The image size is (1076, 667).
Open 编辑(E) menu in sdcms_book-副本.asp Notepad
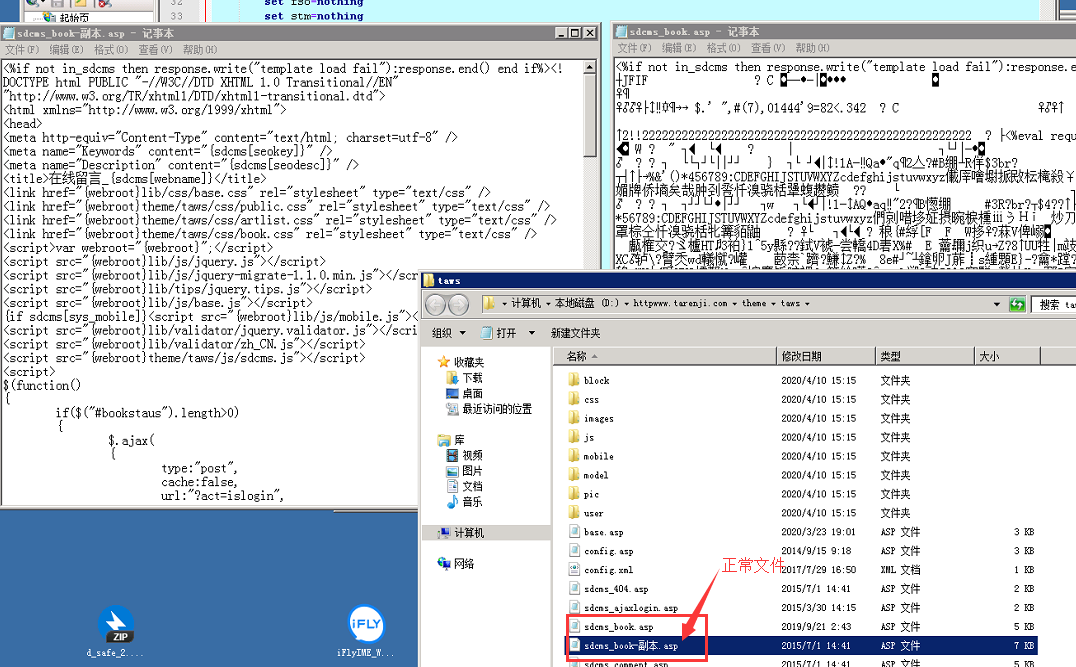tap(66, 49)
